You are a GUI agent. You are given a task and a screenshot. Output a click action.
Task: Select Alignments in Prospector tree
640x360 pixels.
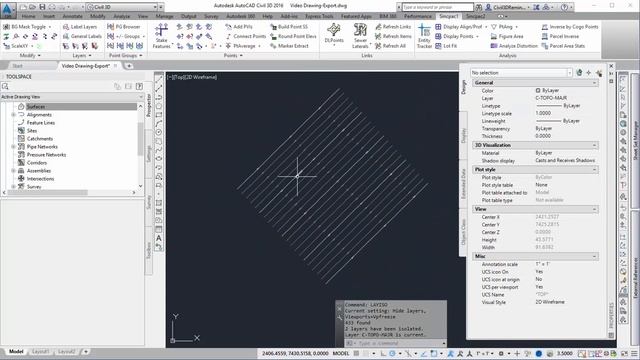click(x=39, y=115)
